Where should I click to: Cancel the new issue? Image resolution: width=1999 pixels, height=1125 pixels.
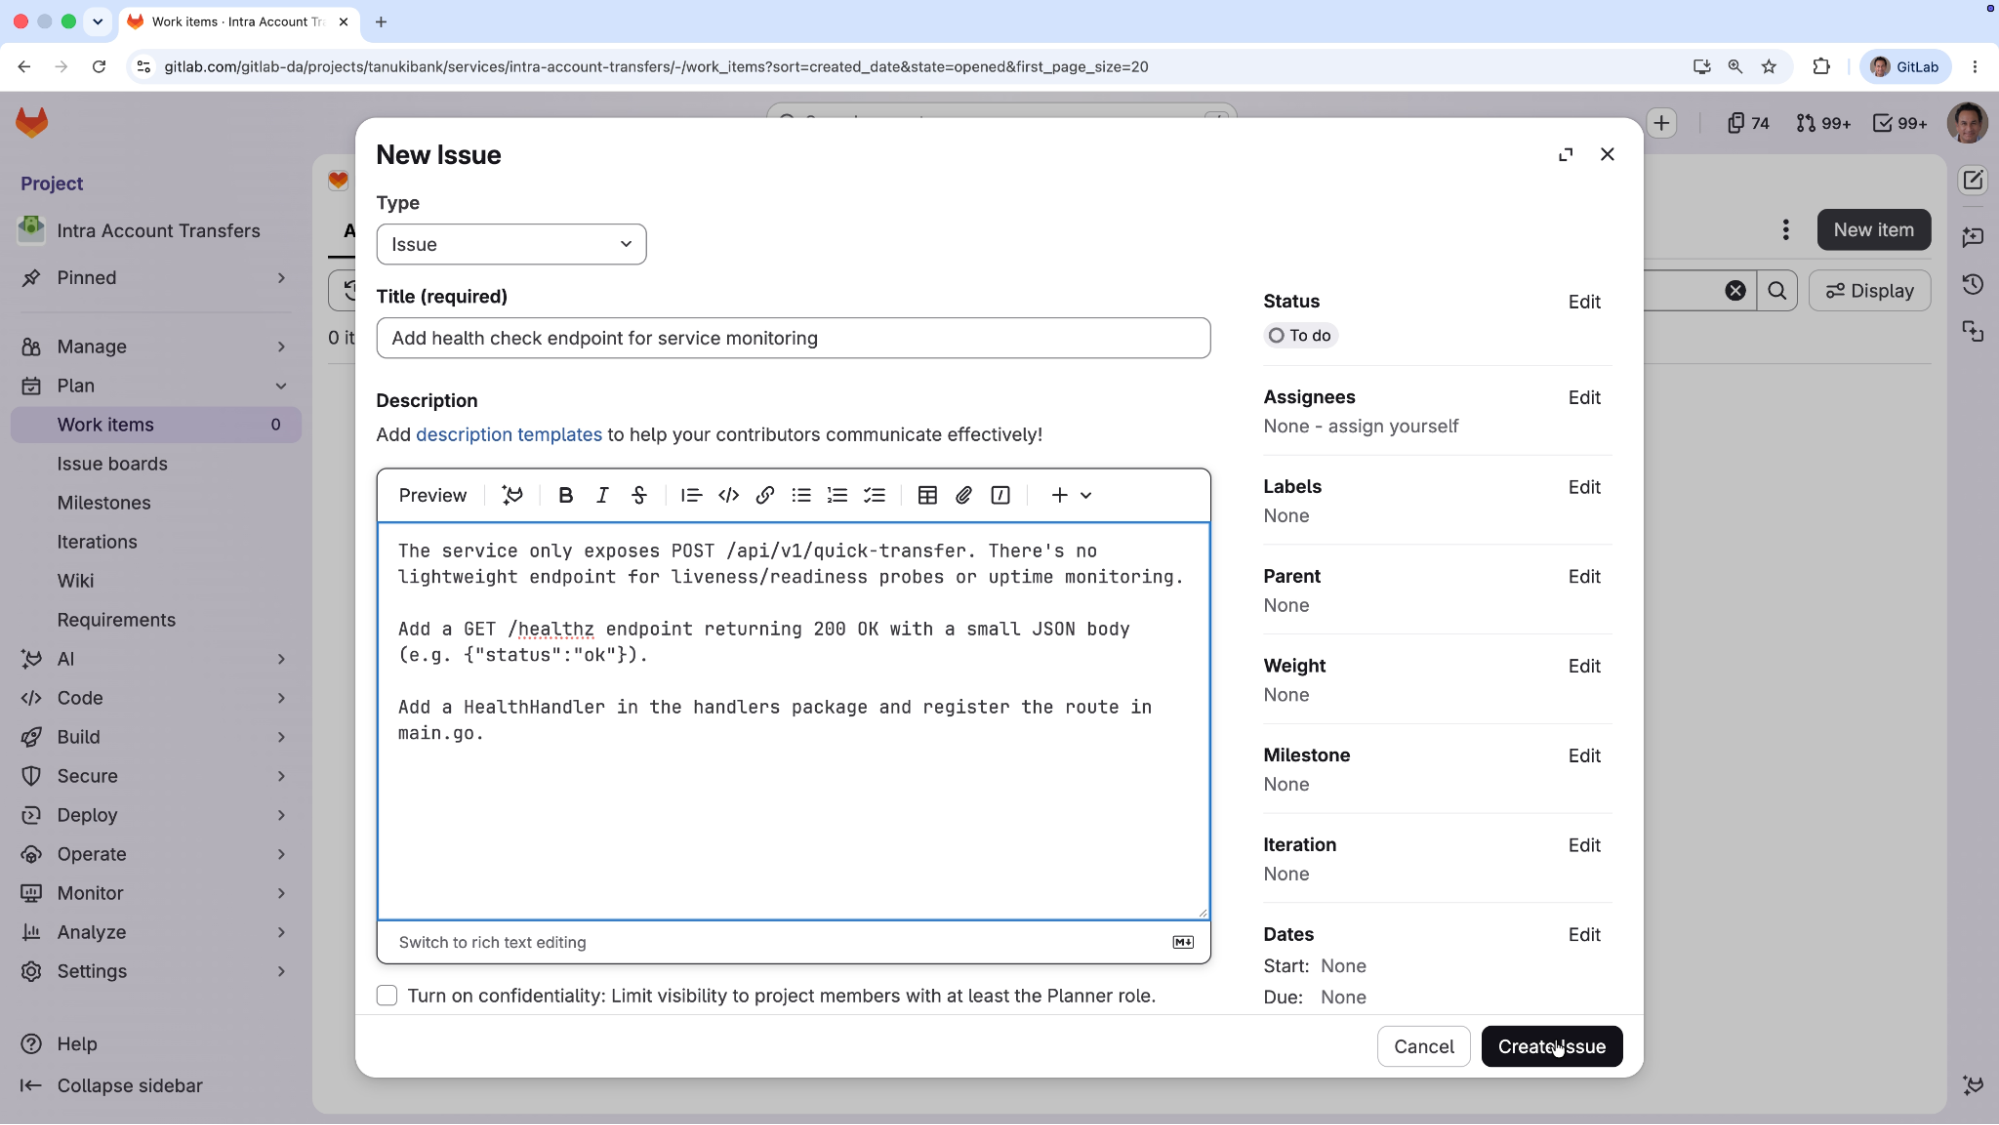pyautogui.click(x=1423, y=1046)
